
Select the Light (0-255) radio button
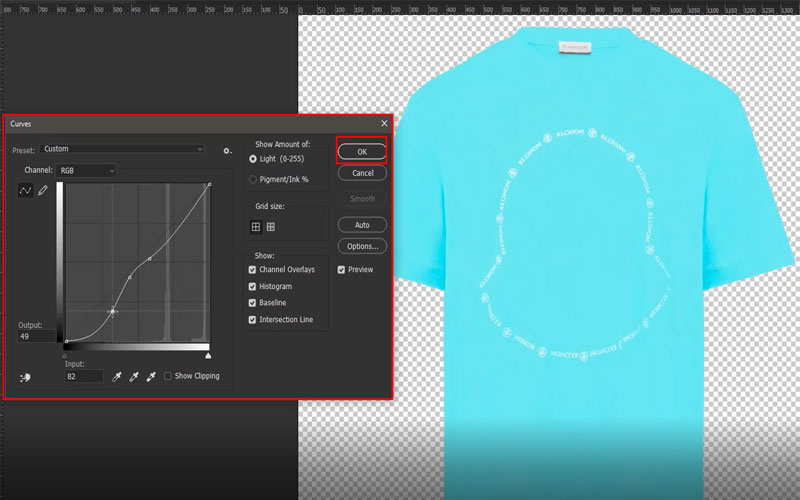(x=253, y=159)
